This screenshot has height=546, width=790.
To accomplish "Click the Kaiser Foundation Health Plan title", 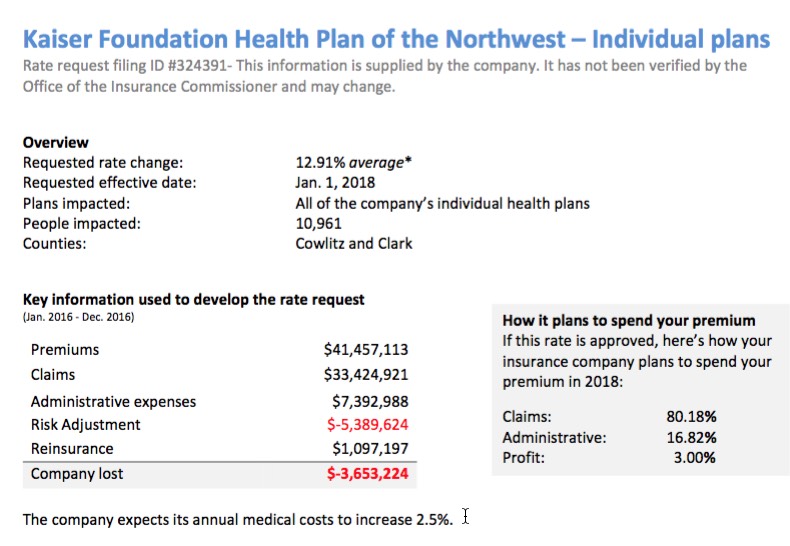I will tap(396, 39).
